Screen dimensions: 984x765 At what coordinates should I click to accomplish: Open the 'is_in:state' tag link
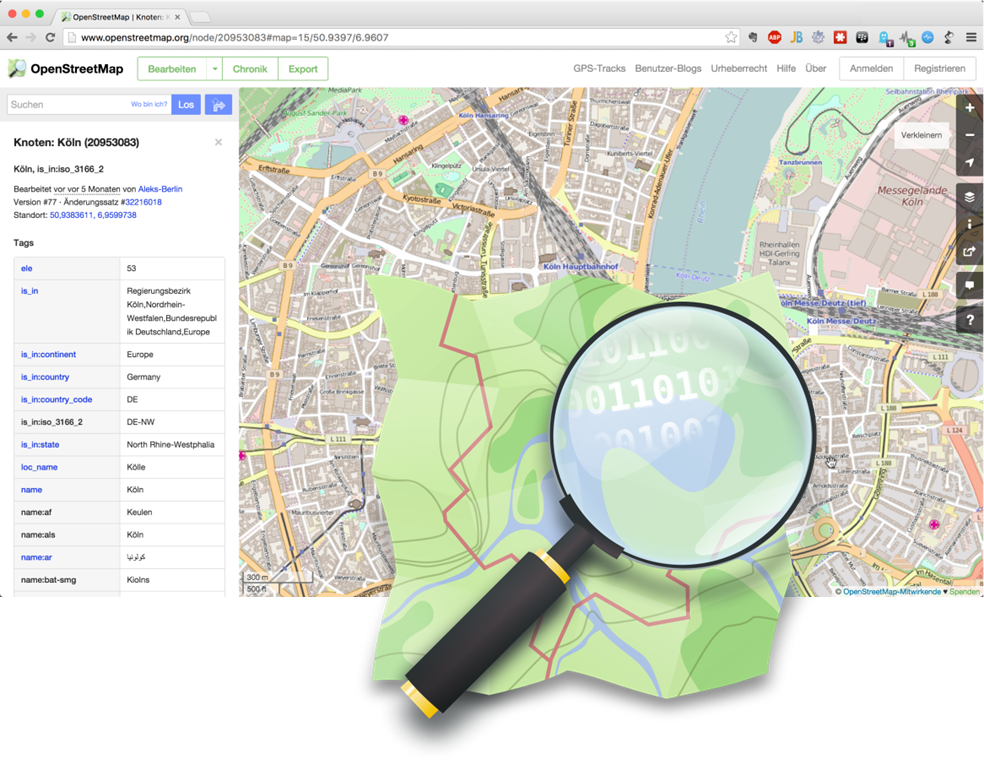pyautogui.click(x=40, y=445)
